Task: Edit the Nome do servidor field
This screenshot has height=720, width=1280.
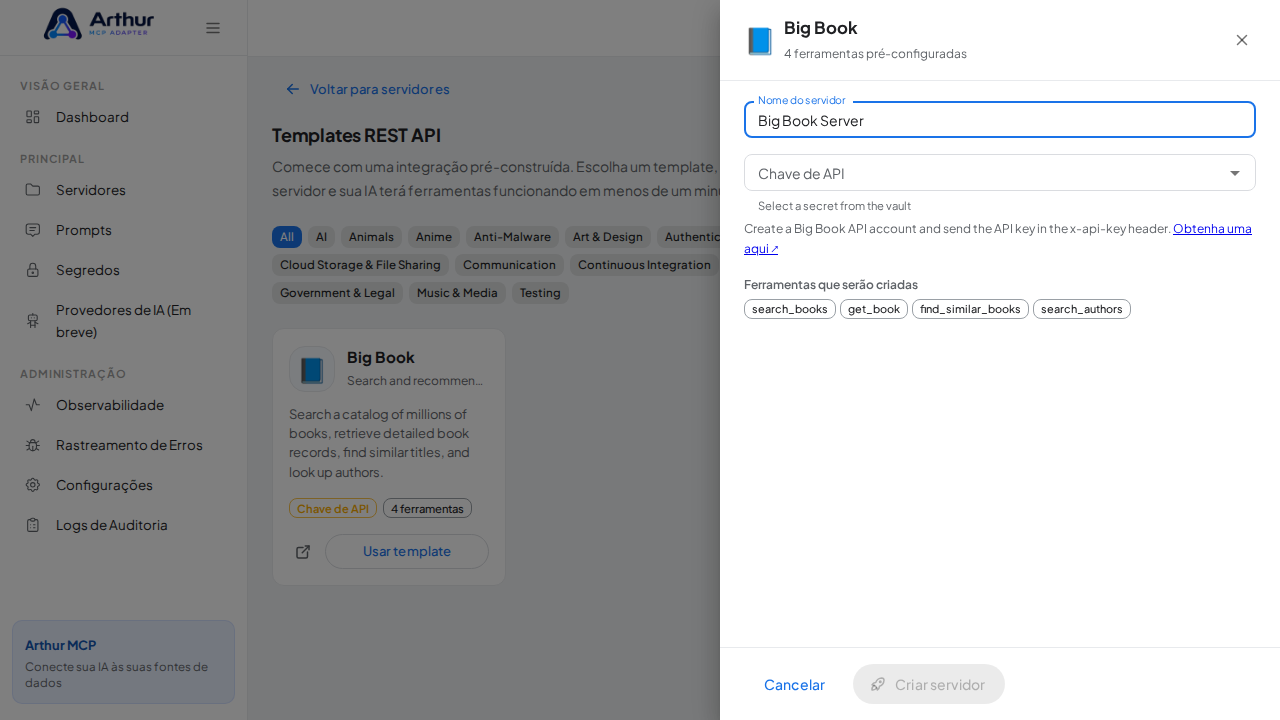Action: [1000, 120]
